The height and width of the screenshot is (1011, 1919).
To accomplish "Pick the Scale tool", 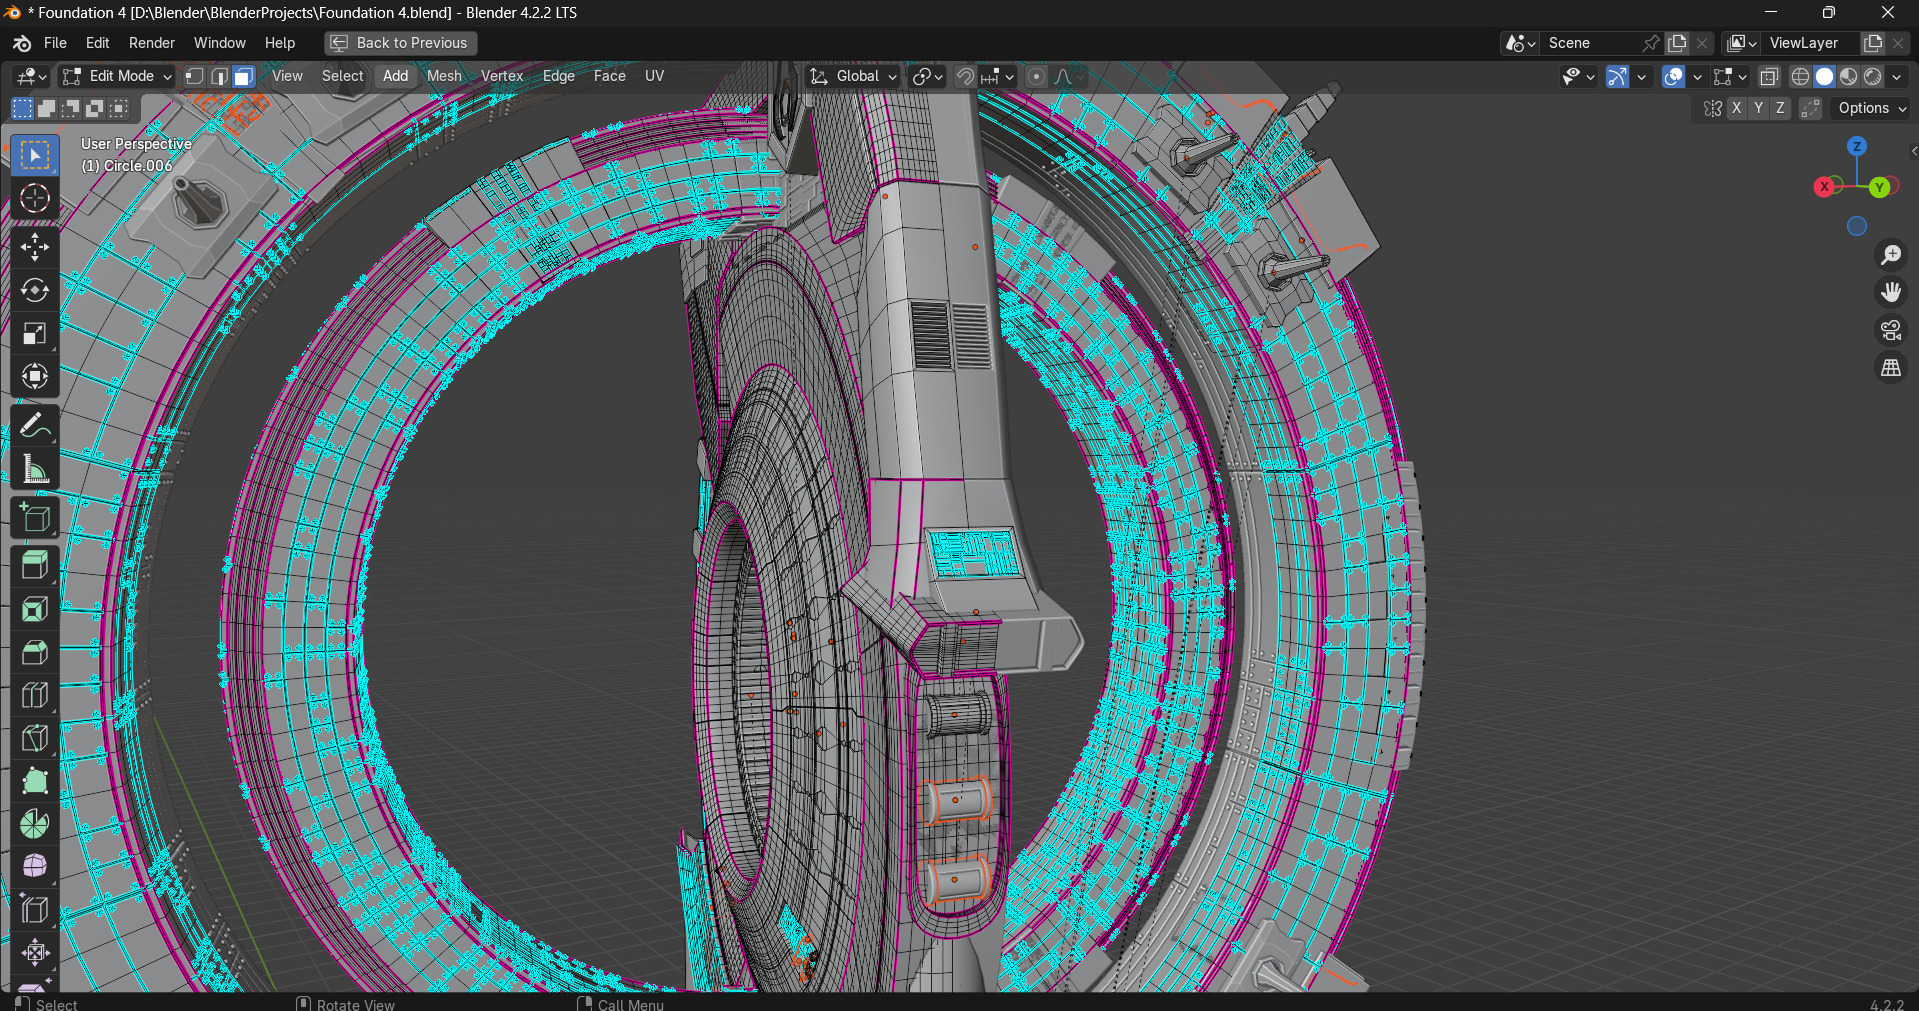I will point(35,333).
